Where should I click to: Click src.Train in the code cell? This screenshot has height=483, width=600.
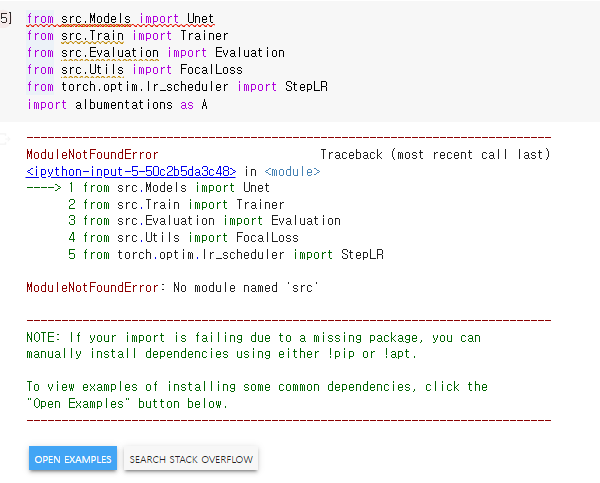pyautogui.click(x=90, y=36)
